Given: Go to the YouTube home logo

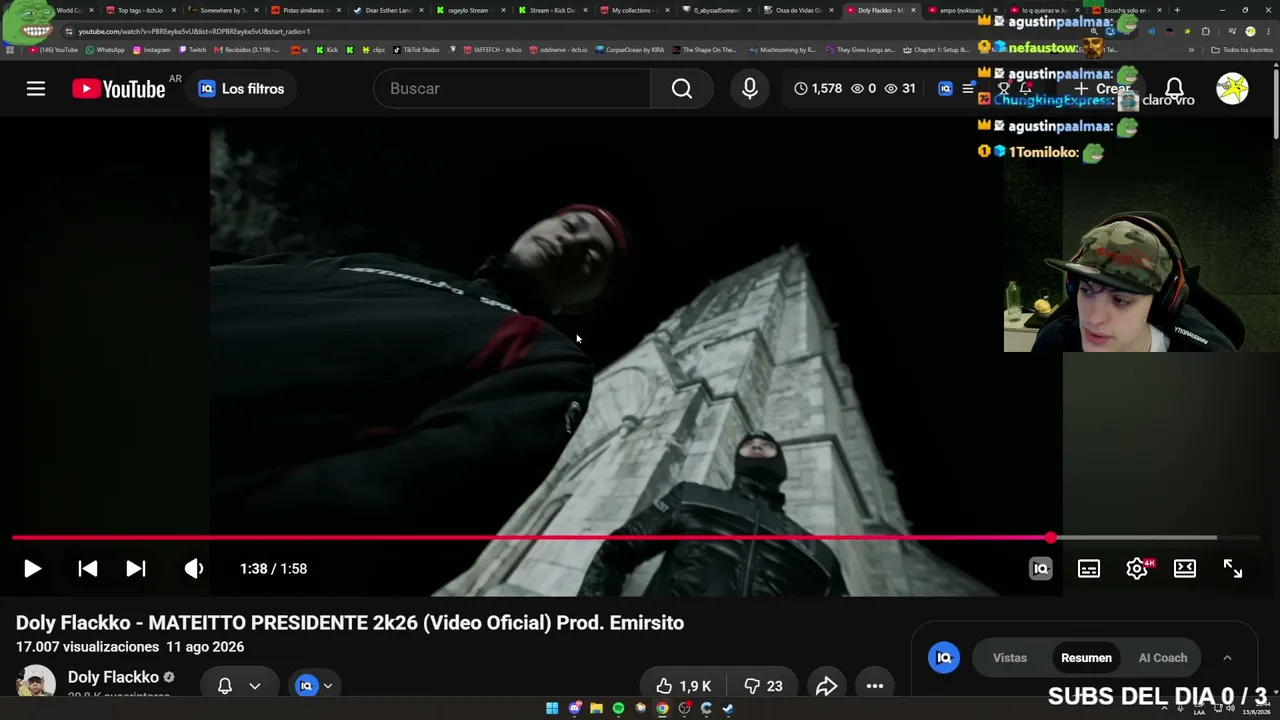Looking at the screenshot, I should [x=119, y=89].
